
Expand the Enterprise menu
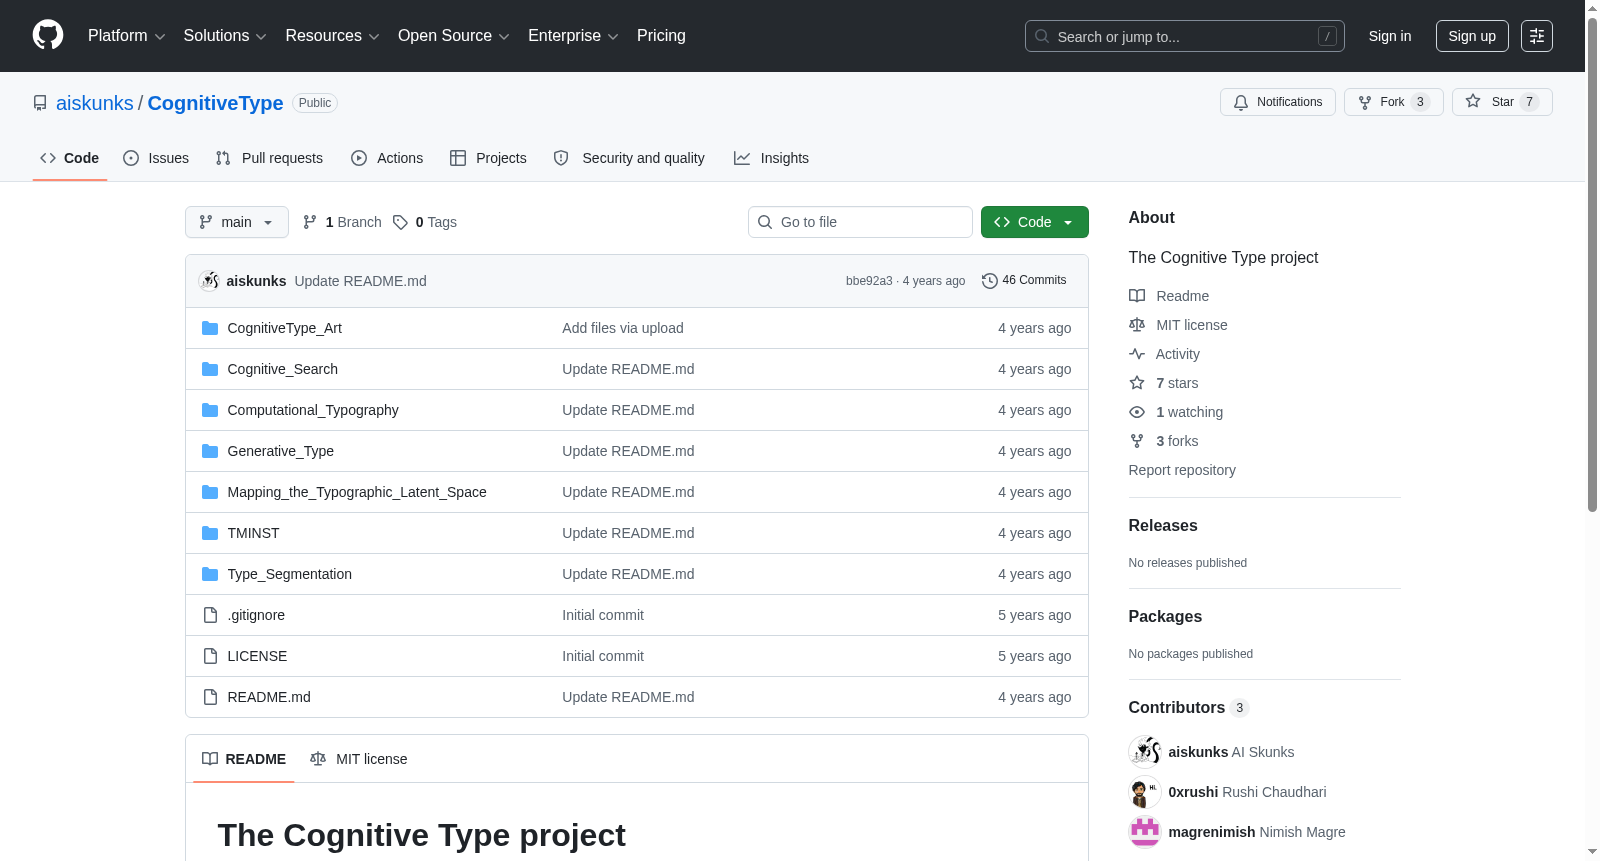(573, 36)
